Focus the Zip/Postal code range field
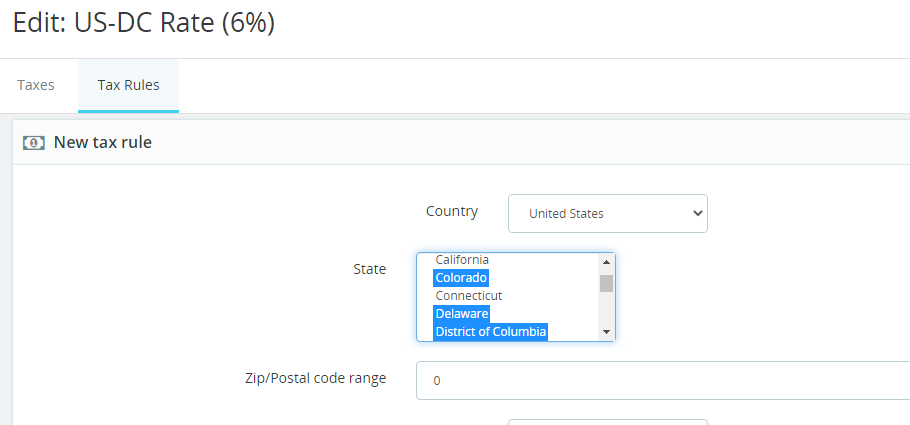This screenshot has height=425, width=910. (662, 381)
